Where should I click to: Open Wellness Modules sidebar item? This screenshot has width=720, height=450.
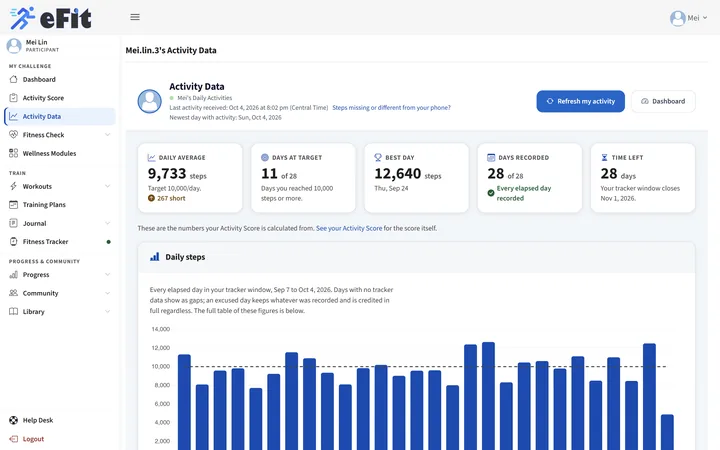tap(60, 153)
